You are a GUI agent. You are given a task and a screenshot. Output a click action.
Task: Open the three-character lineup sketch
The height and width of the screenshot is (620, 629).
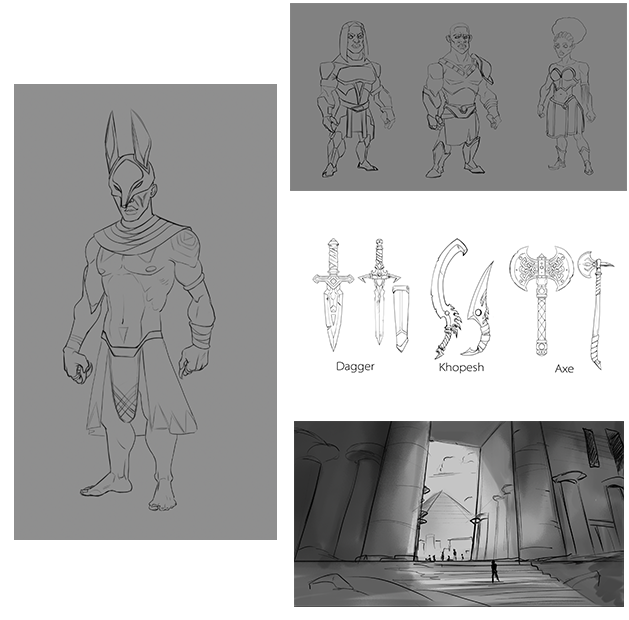pos(458,97)
